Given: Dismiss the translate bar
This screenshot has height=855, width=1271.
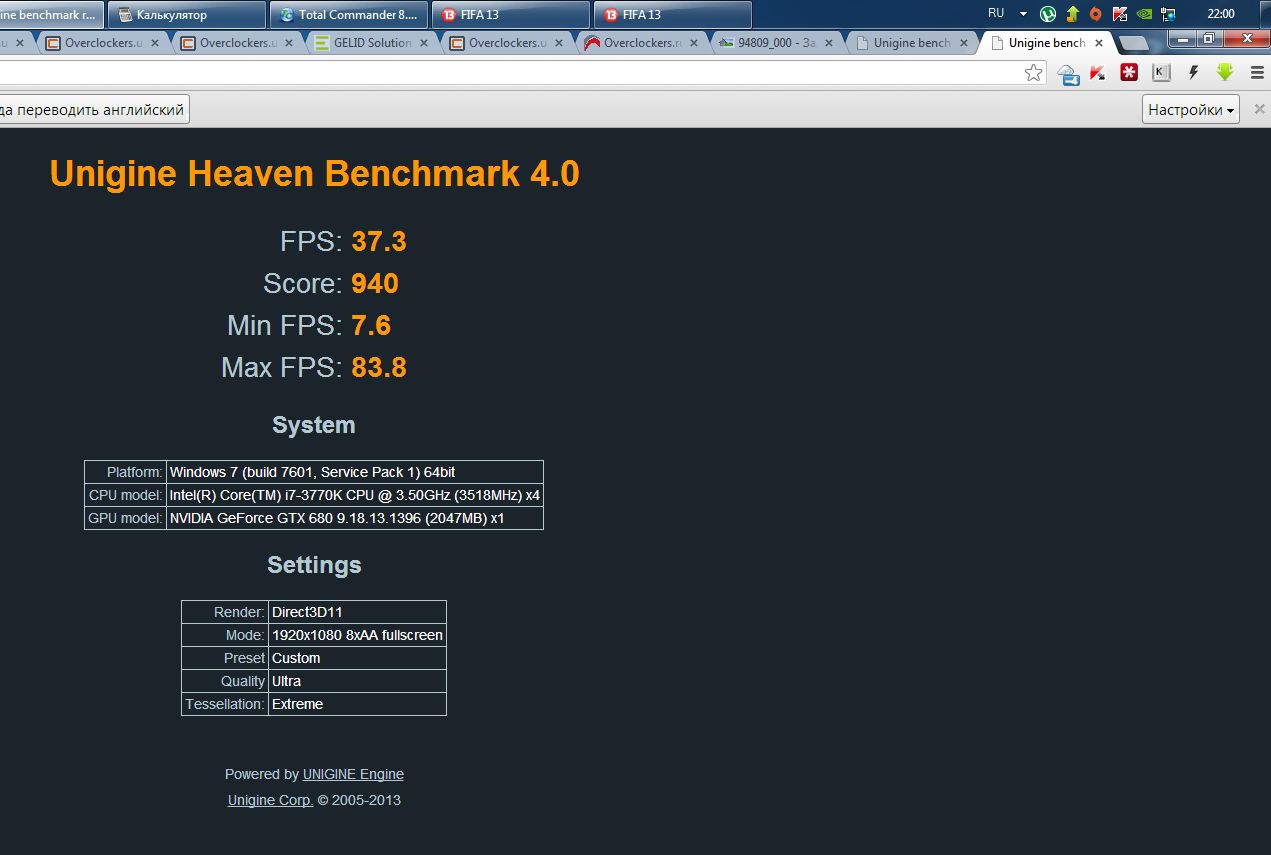Looking at the screenshot, I should [x=1259, y=110].
